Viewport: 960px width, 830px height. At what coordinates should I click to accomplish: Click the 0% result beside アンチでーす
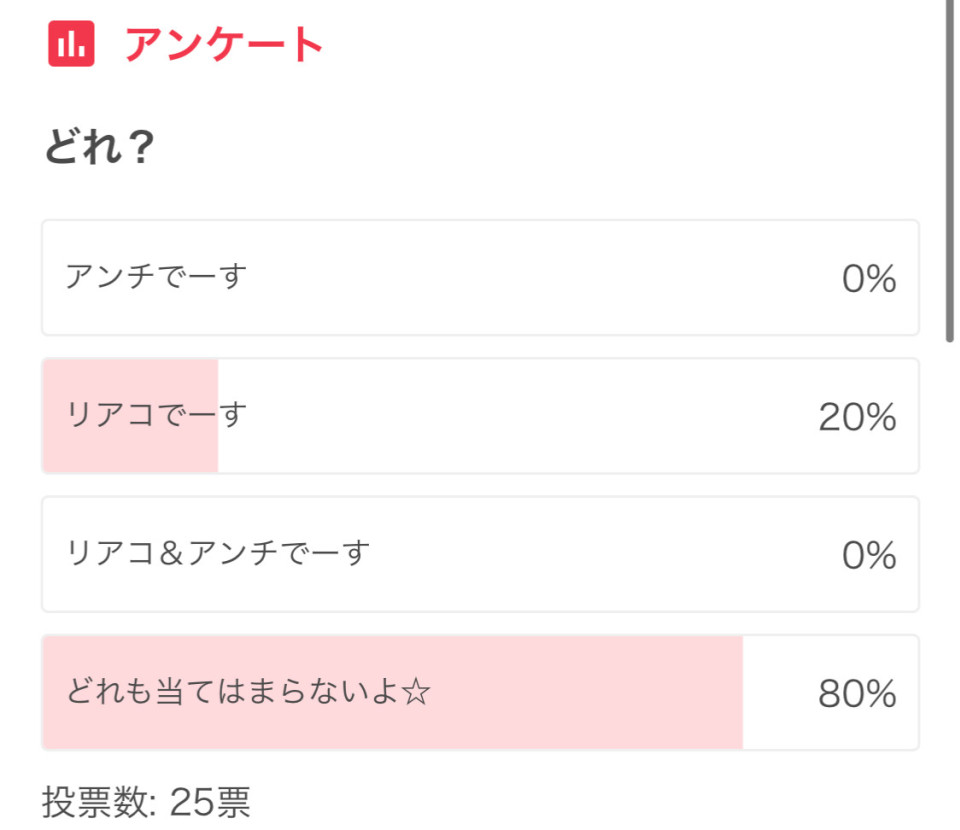[x=869, y=279]
